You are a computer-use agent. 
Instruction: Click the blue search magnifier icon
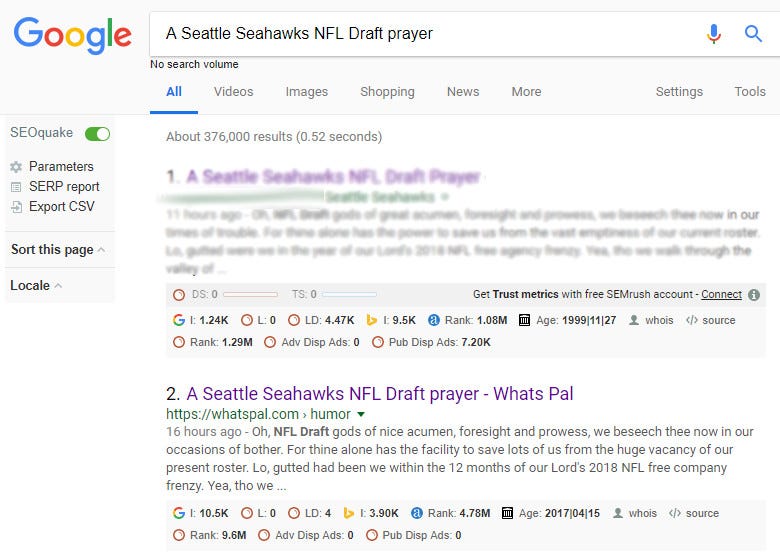pyautogui.click(x=753, y=34)
